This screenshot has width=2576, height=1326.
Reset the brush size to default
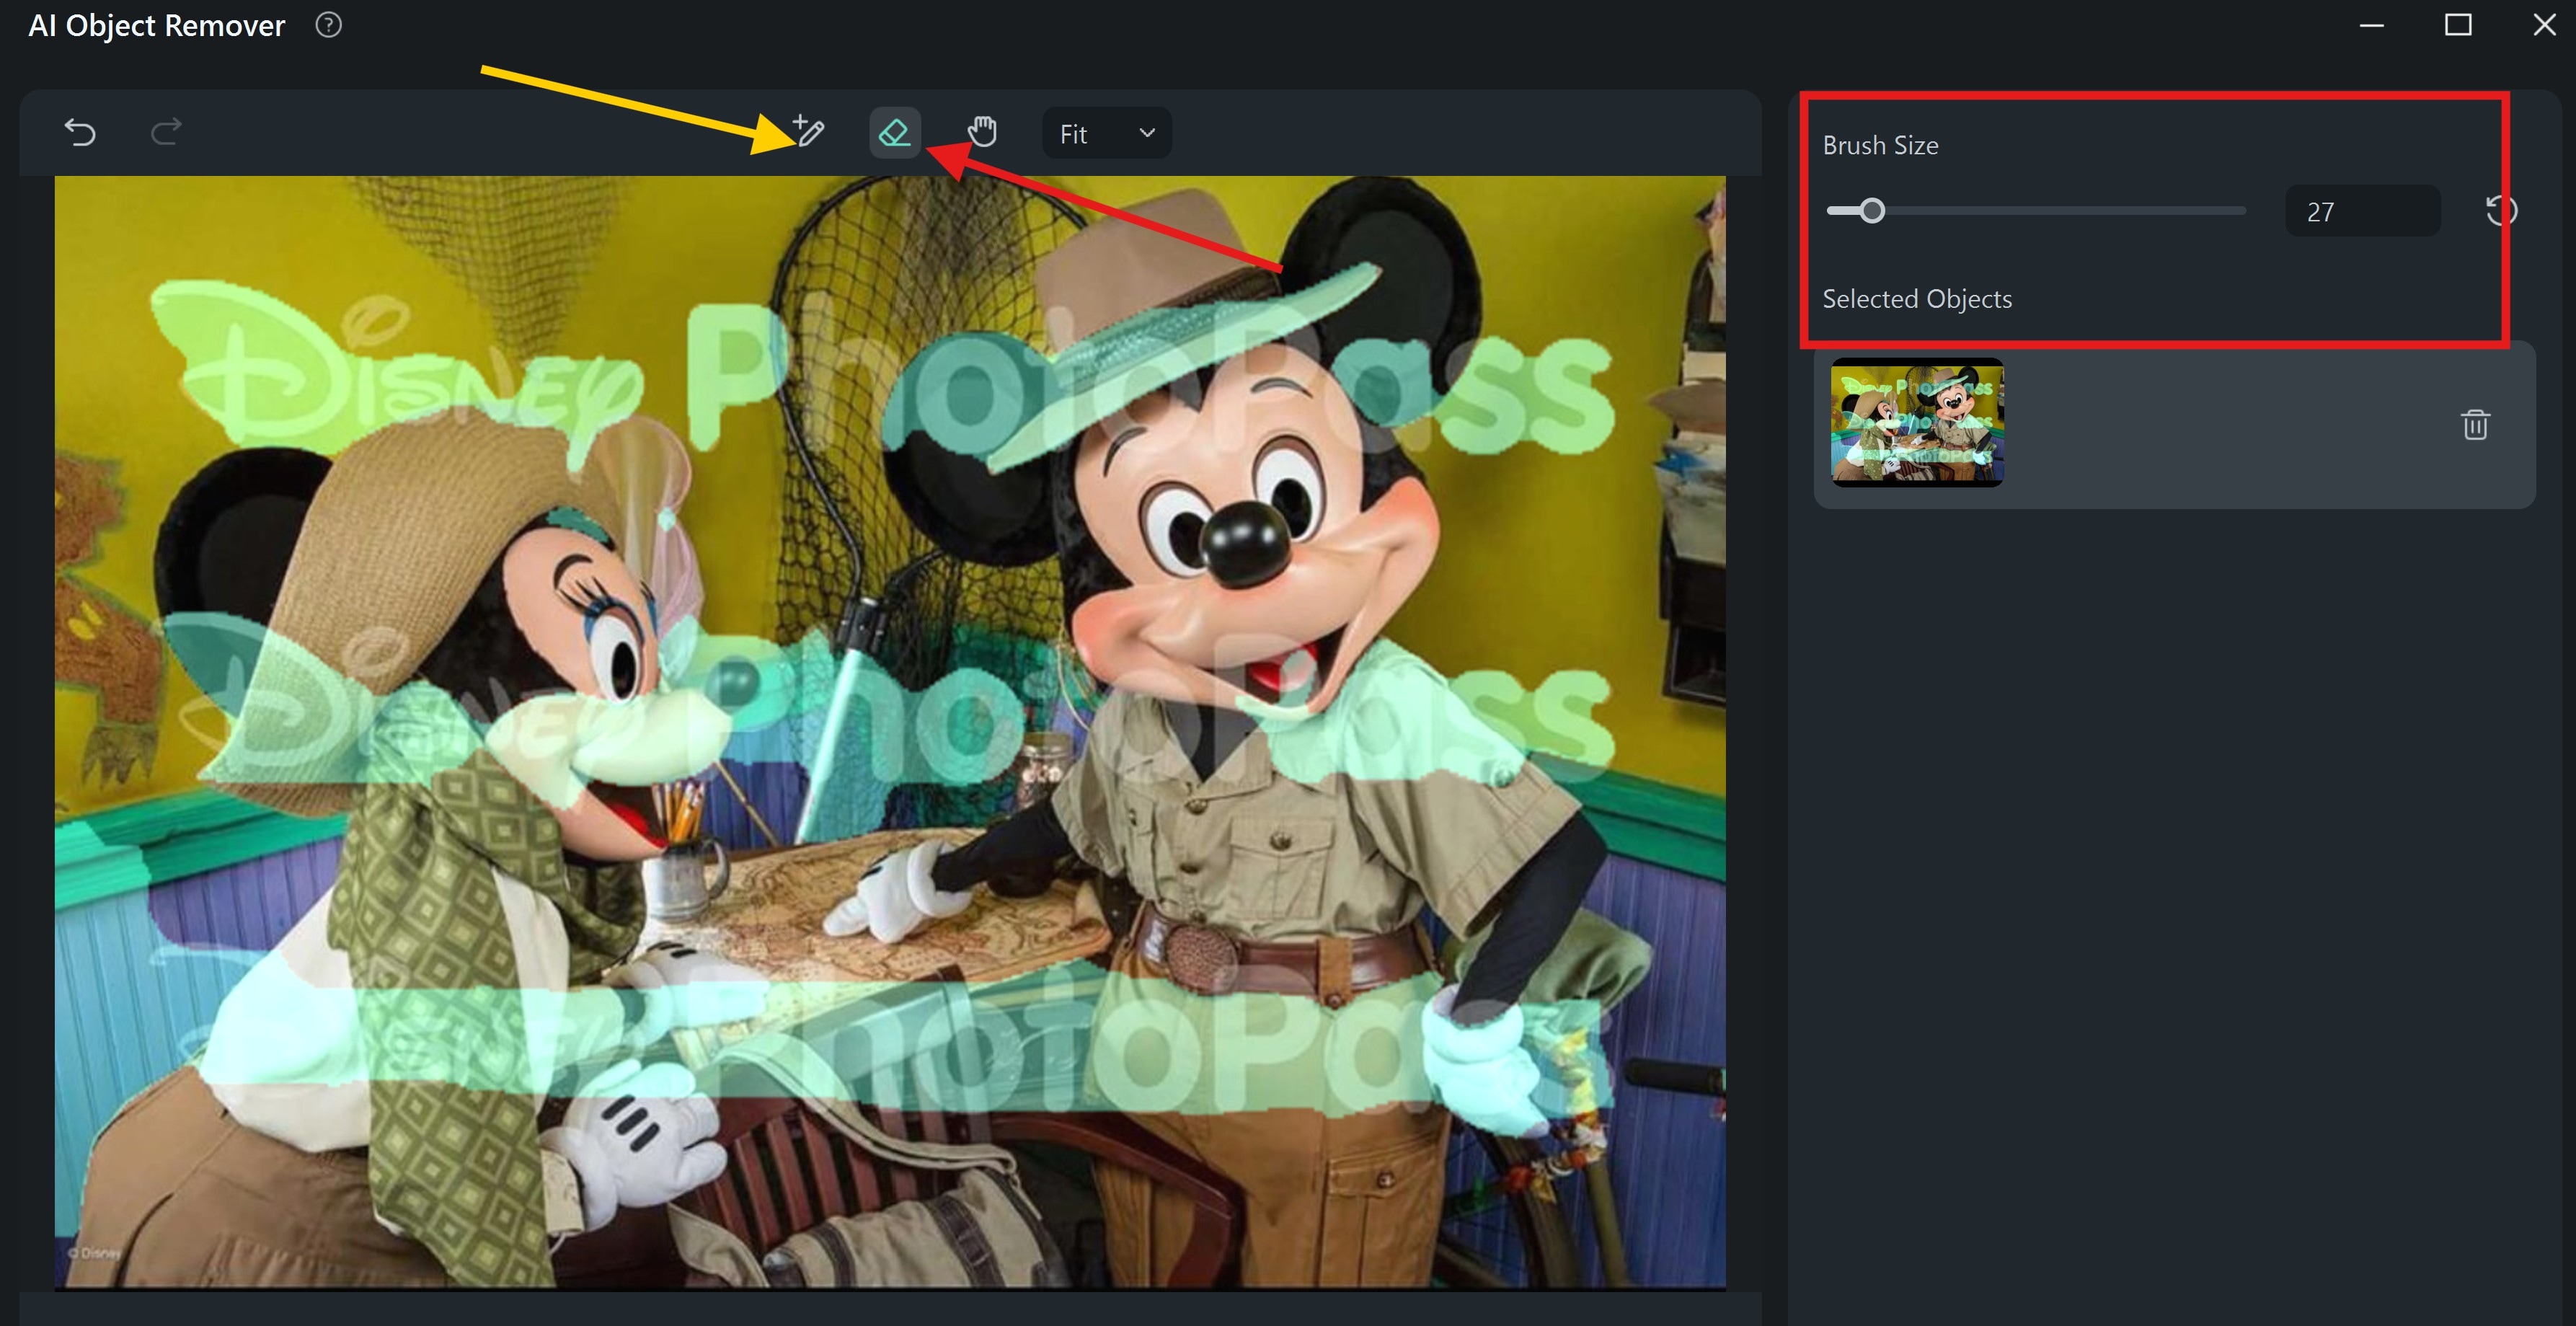[2500, 211]
